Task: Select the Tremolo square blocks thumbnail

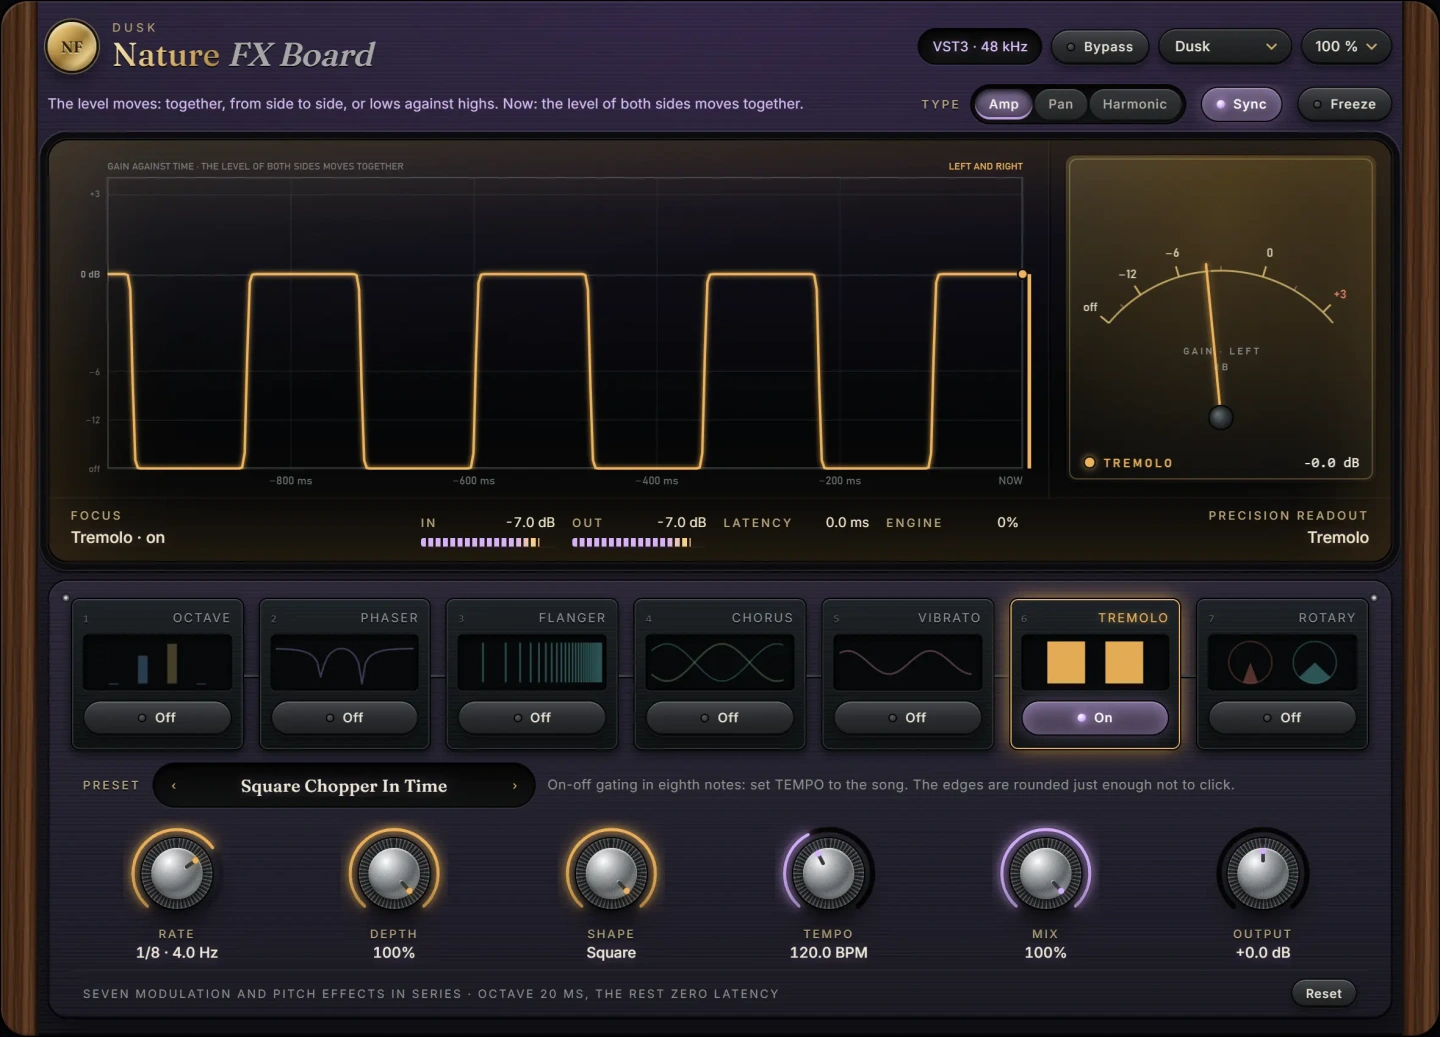Action: point(1095,663)
